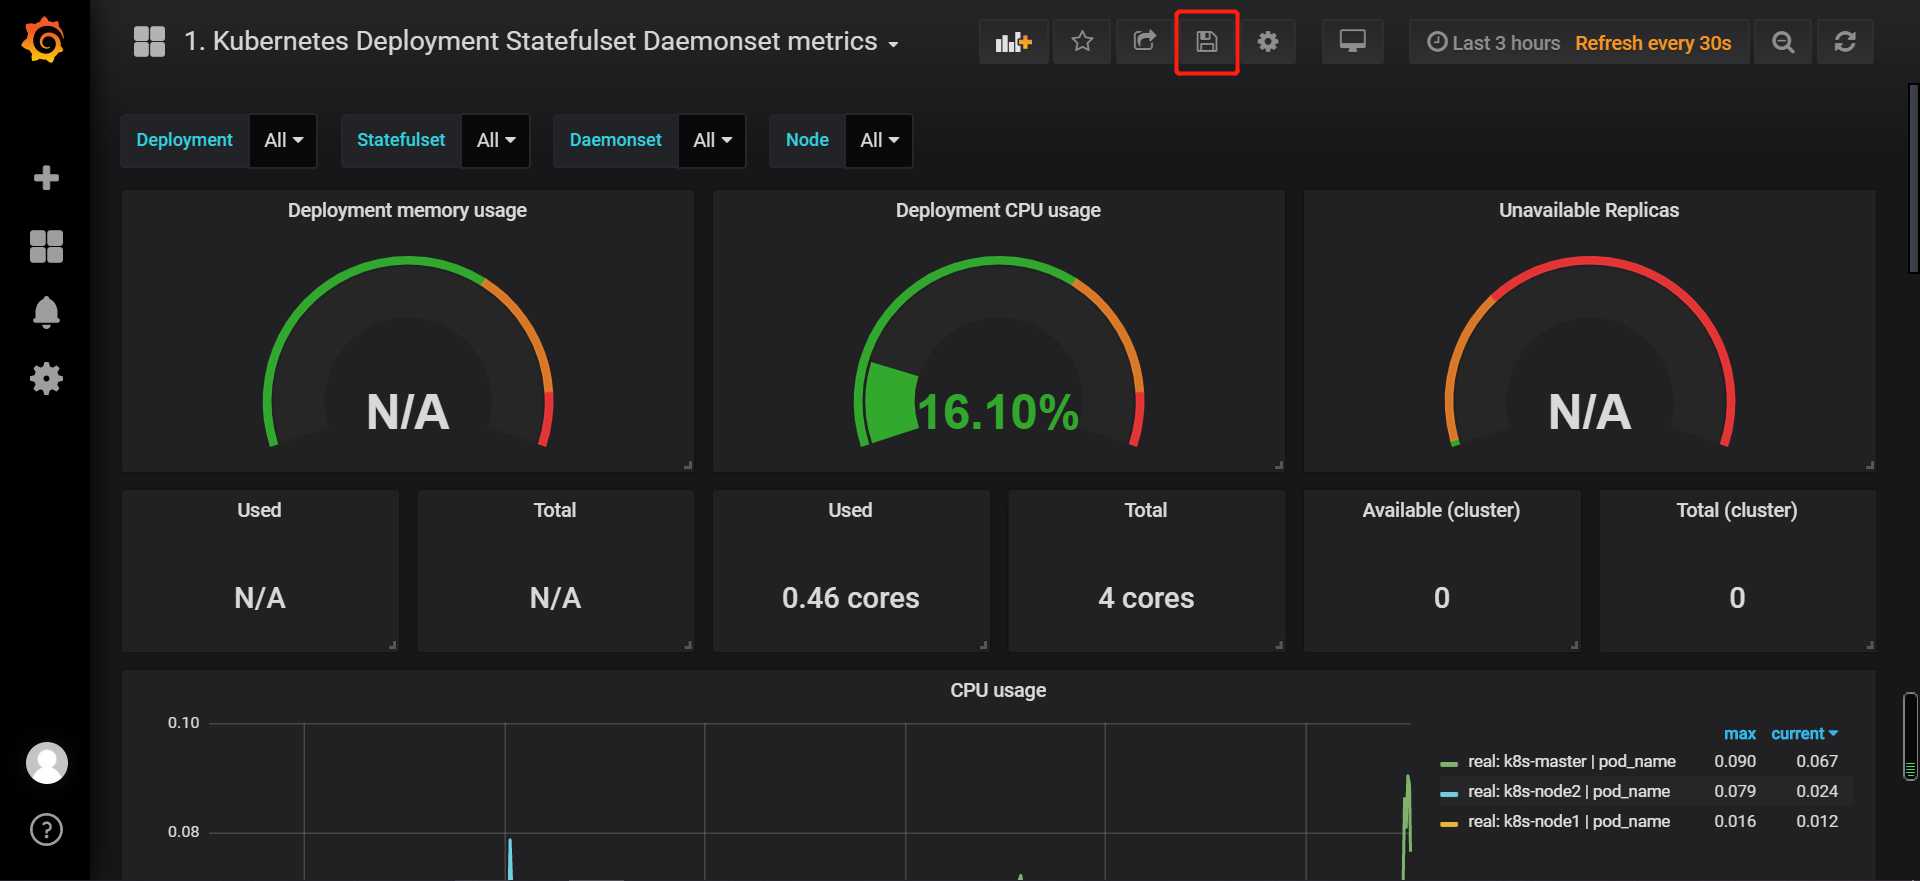
Task: Expand the Daemonset variable All dropdown
Action: coord(712,140)
